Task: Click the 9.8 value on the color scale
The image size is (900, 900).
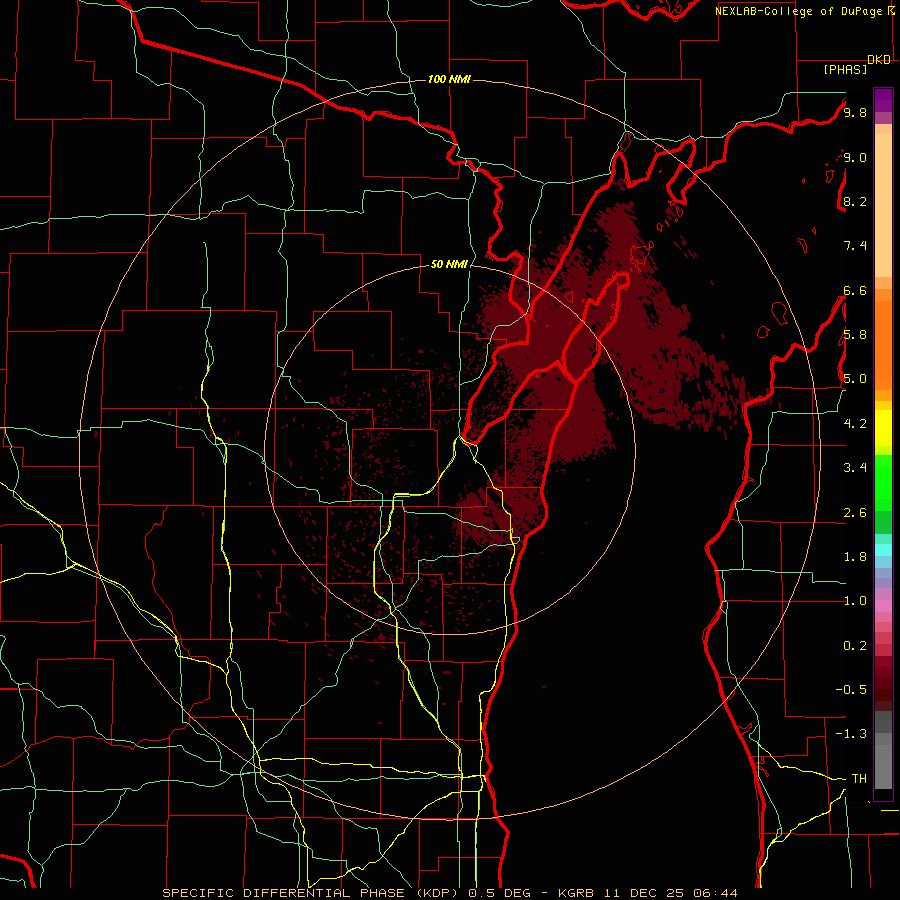Action: [855, 112]
